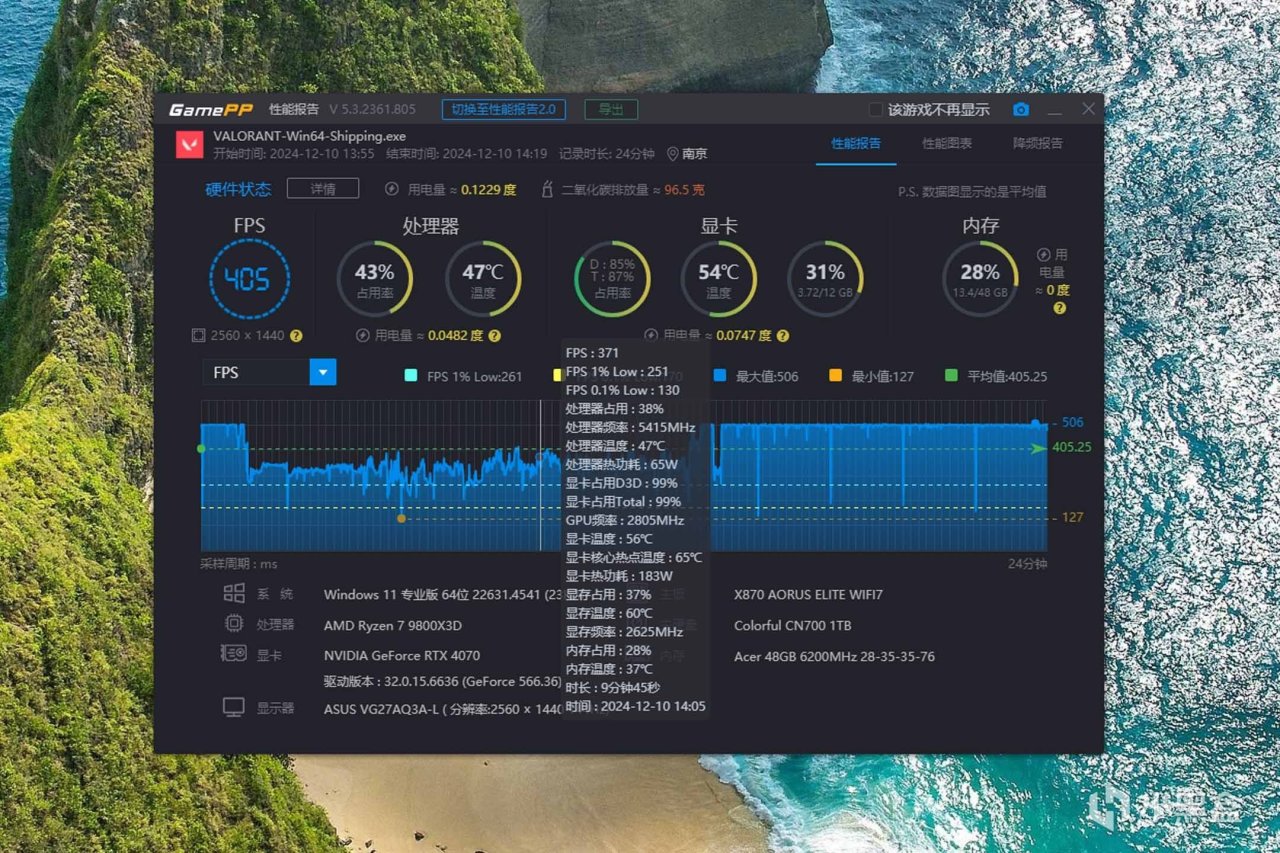
Task: Click the graphics card icon beside 显卡 row
Action: 234,655
